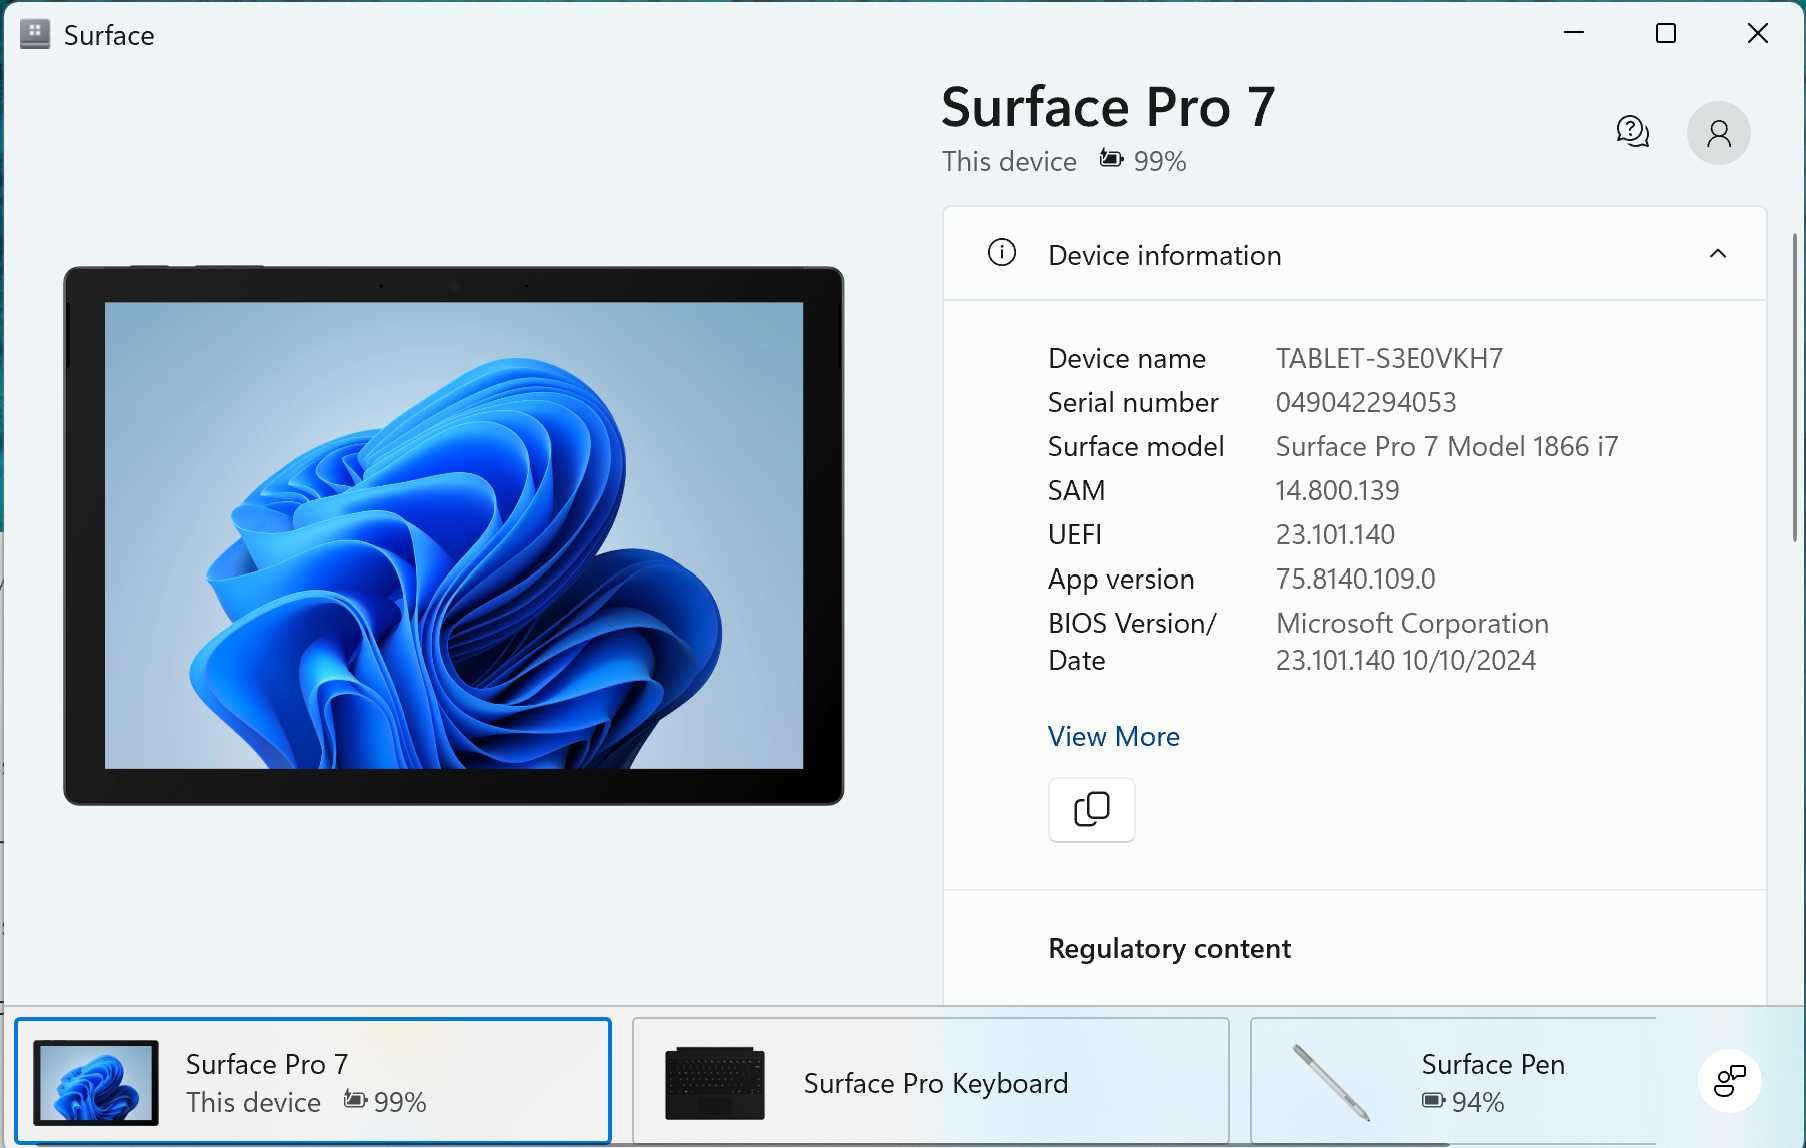Image resolution: width=1806 pixels, height=1148 pixels.
Task: Collapse the Device information section chevron
Action: [1717, 254]
